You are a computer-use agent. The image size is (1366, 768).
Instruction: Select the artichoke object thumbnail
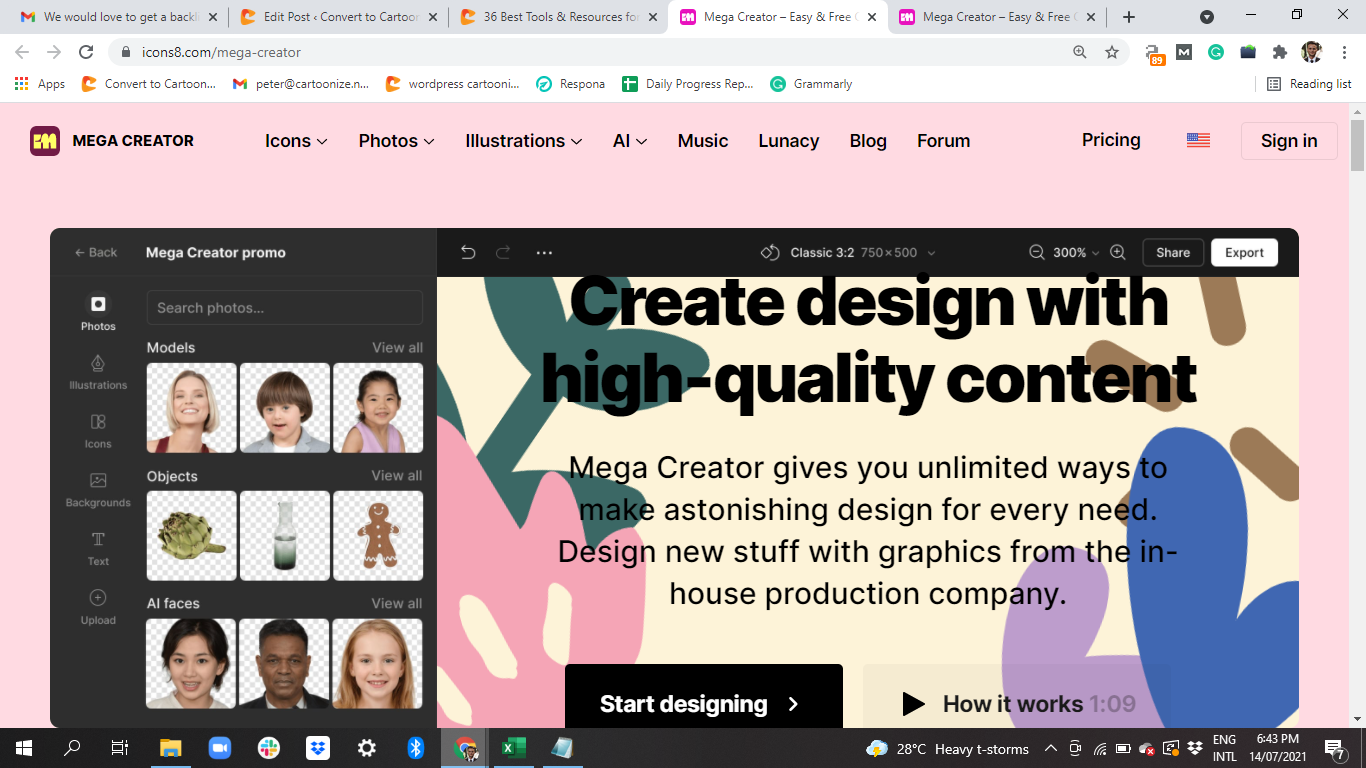click(192, 536)
